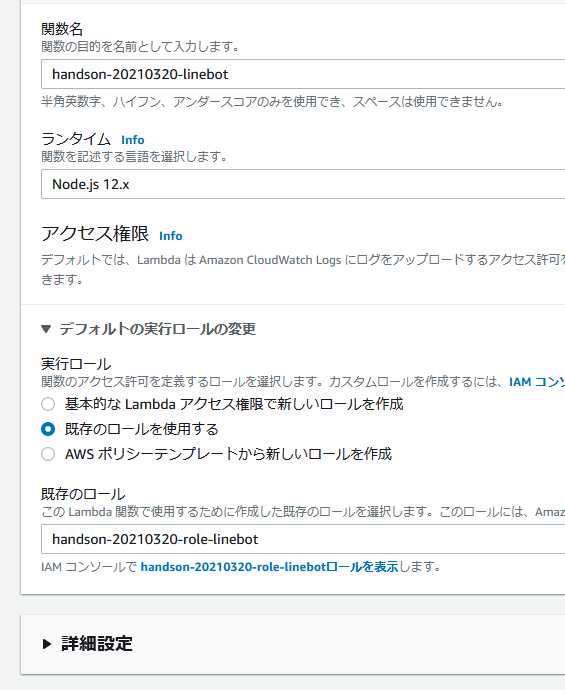Click the 基本的な Lambda アクセス権限 option label

tap(234, 404)
